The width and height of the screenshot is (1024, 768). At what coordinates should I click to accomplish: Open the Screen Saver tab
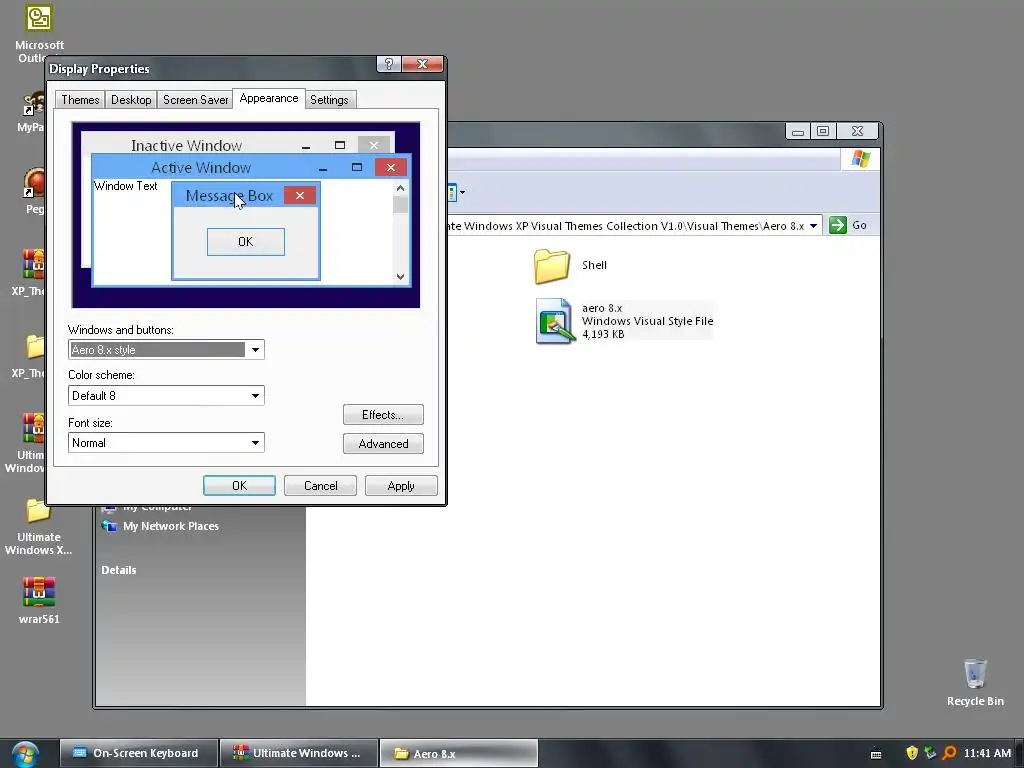[195, 100]
